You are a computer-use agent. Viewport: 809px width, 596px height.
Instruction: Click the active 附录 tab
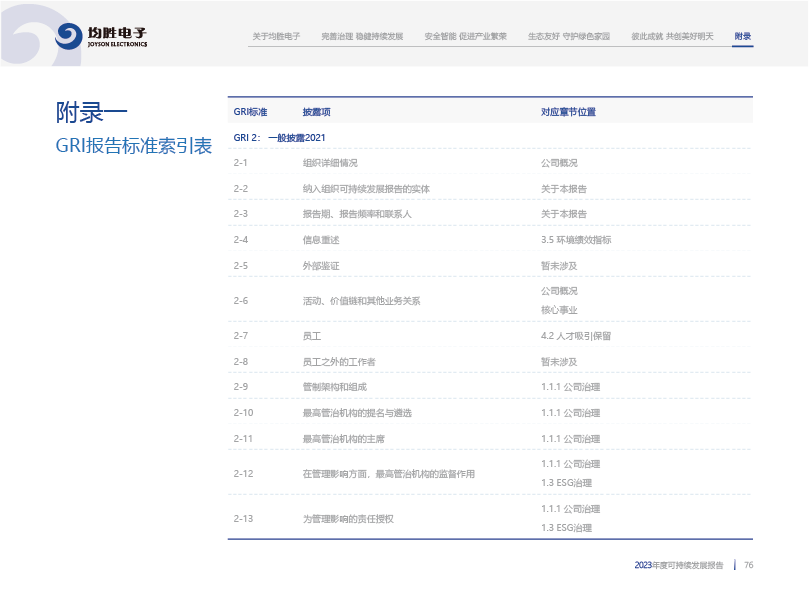pos(742,36)
